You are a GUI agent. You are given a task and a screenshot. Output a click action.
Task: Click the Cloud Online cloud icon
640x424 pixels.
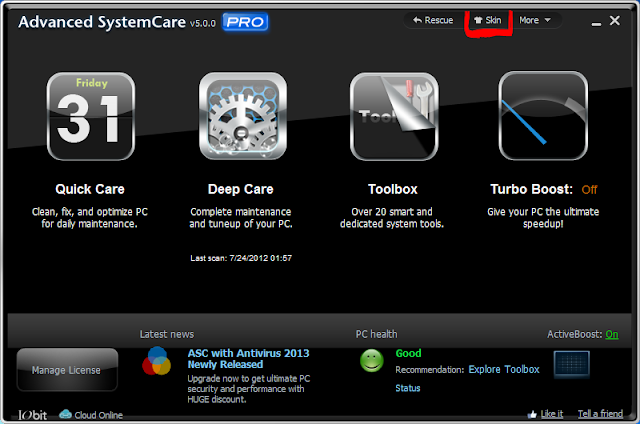click(x=65, y=414)
